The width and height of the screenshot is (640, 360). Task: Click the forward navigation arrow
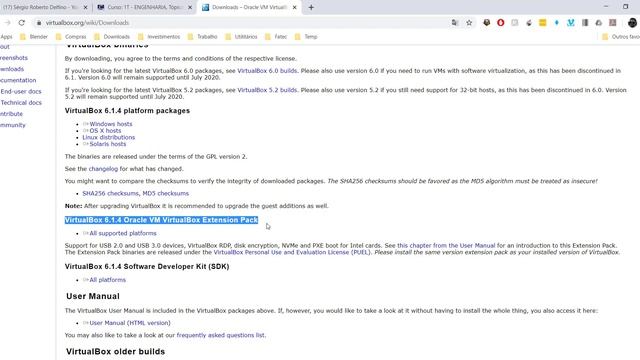[x=7, y=23]
